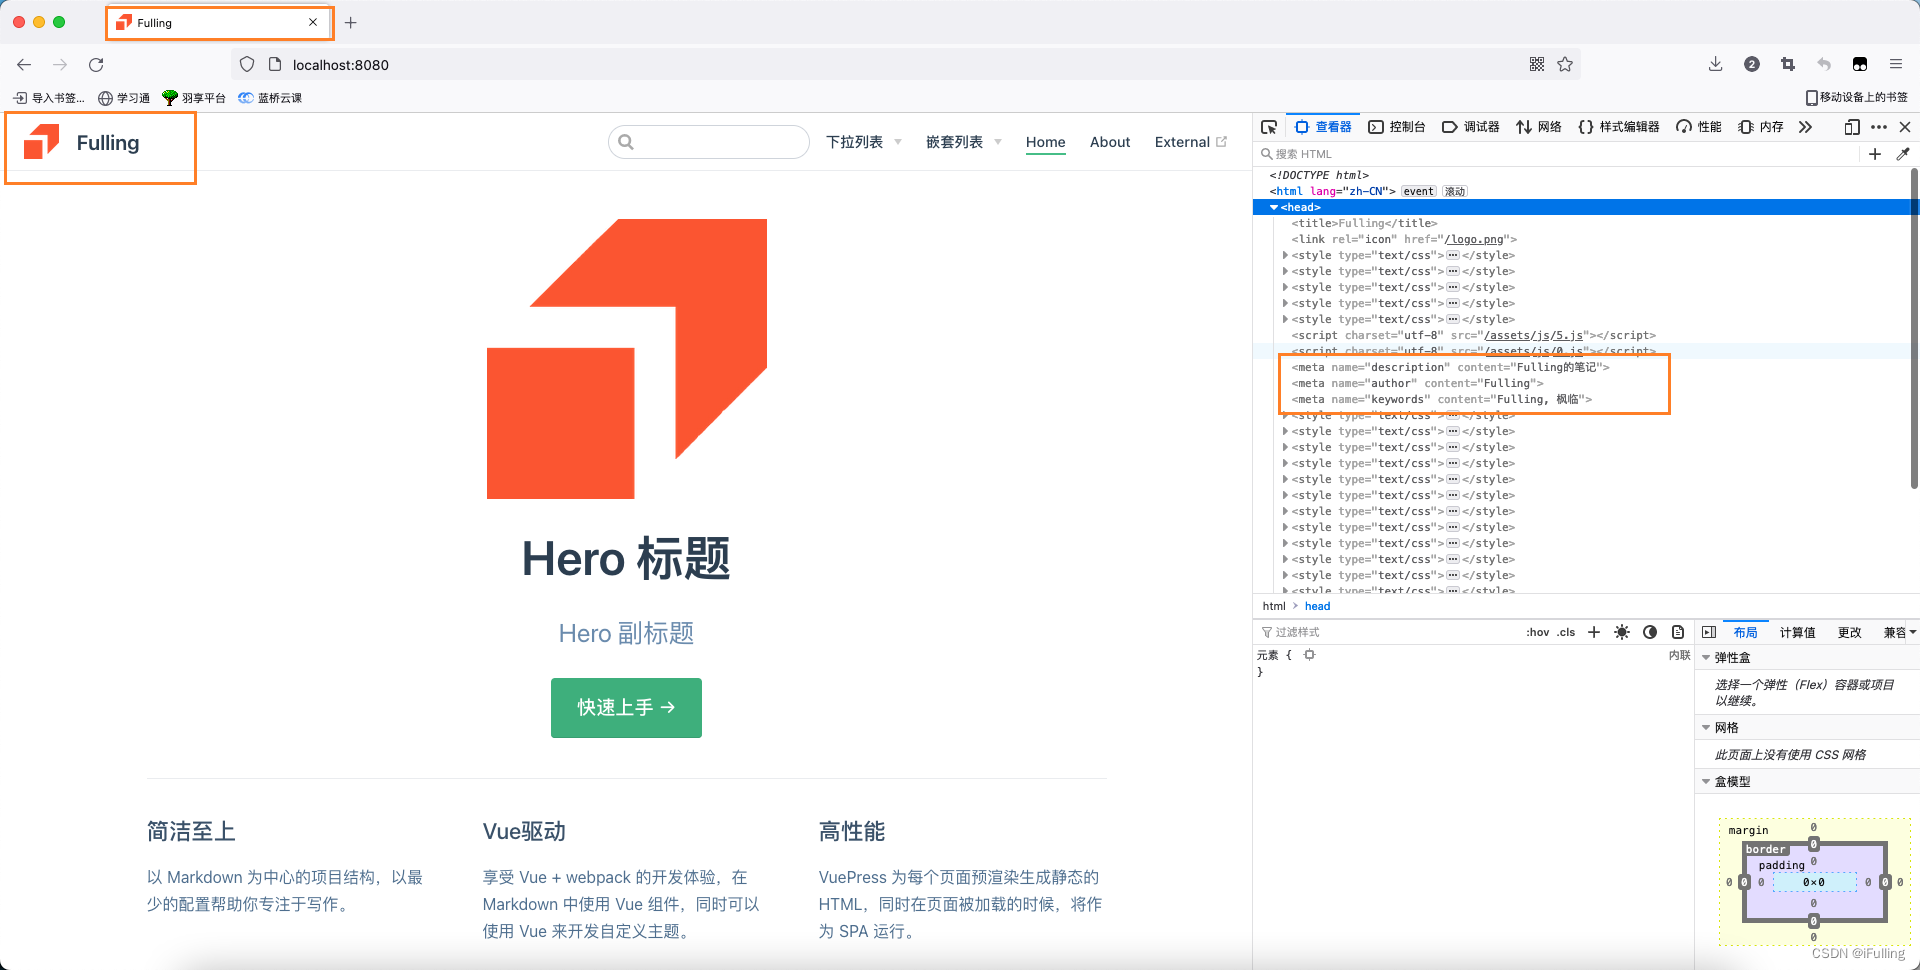Collapse the 网格 grid section
This screenshot has height=970, width=1920.
tap(1706, 727)
